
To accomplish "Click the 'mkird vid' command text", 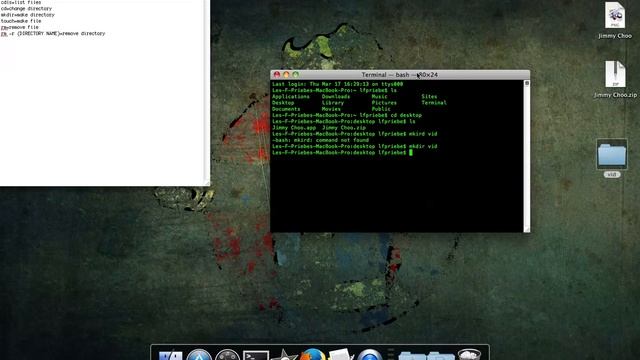I will 423,134.
